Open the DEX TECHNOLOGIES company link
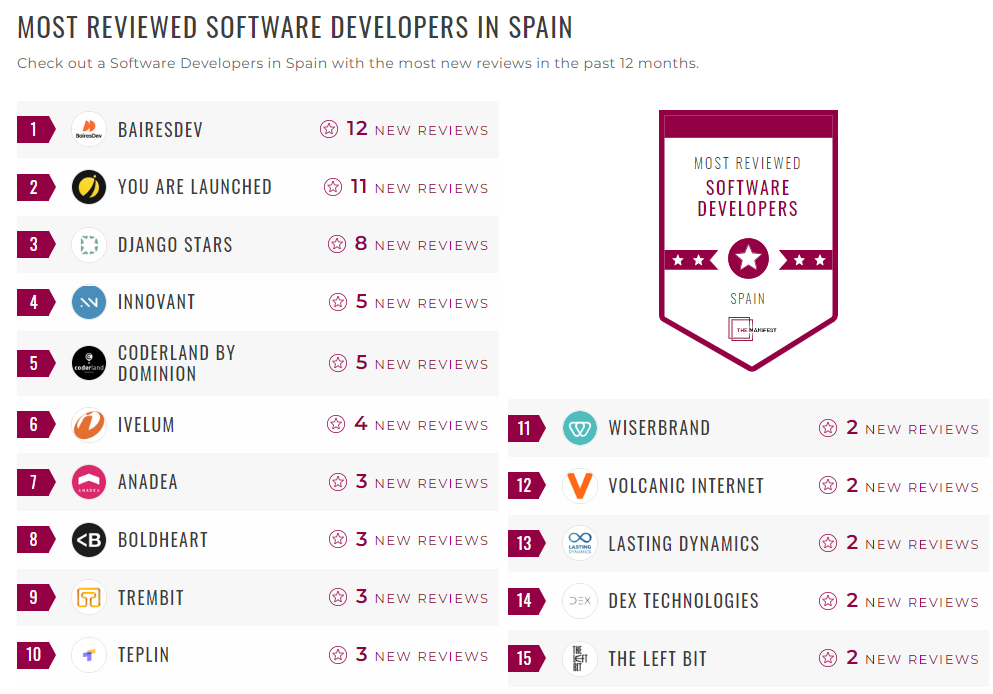993x694 pixels. (x=683, y=601)
